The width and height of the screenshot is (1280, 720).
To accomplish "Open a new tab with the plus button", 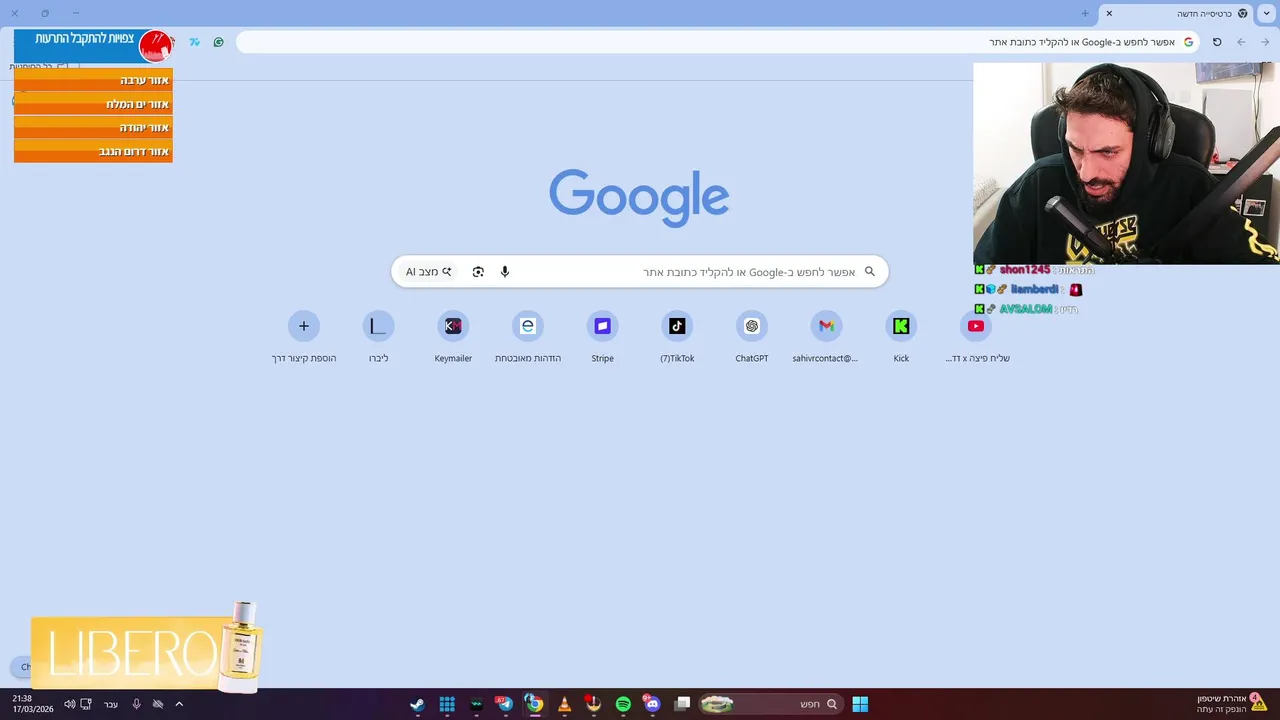I will click(x=1085, y=14).
